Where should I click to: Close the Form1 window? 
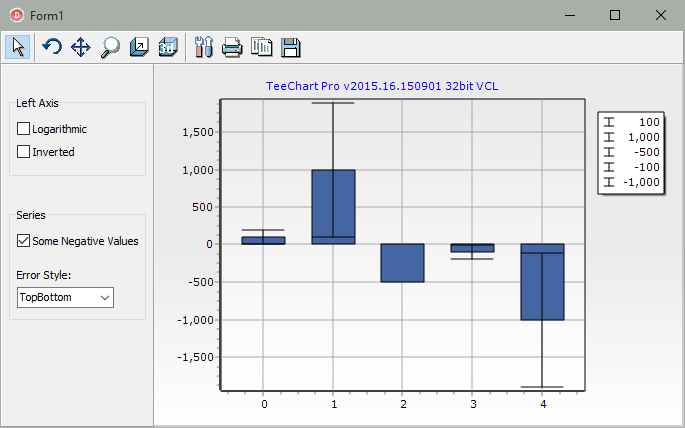tap(661, 15)
